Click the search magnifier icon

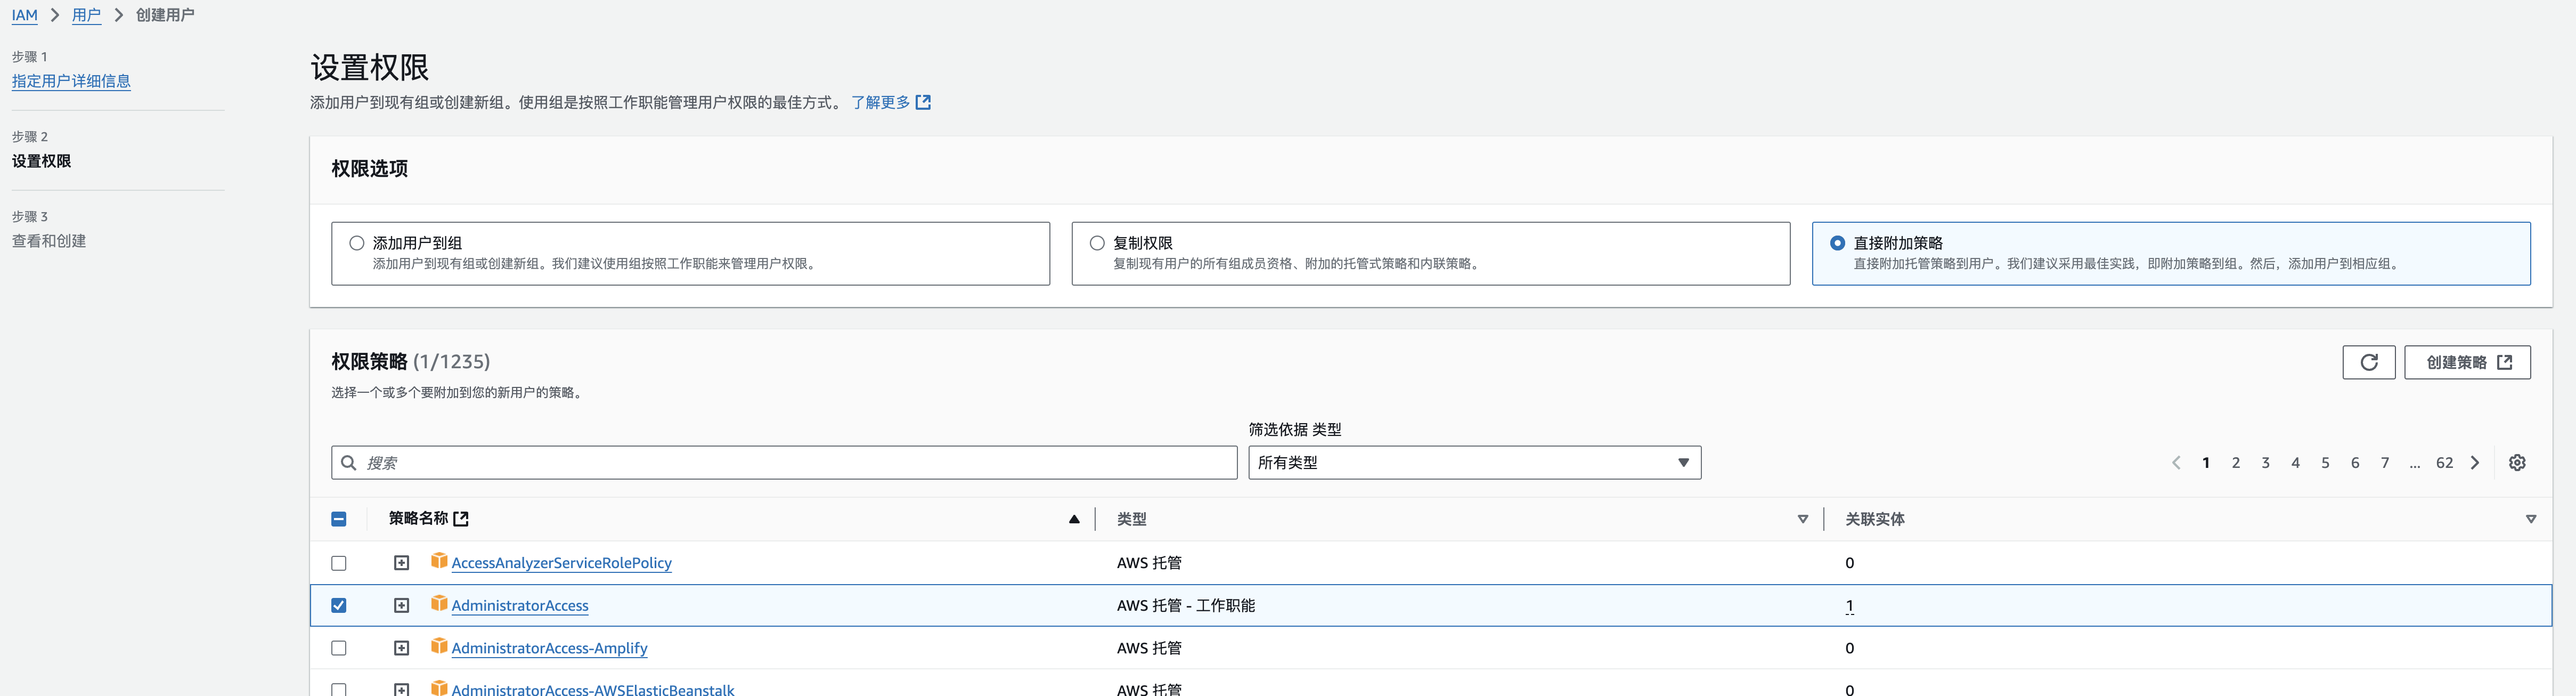pos(348,462)
